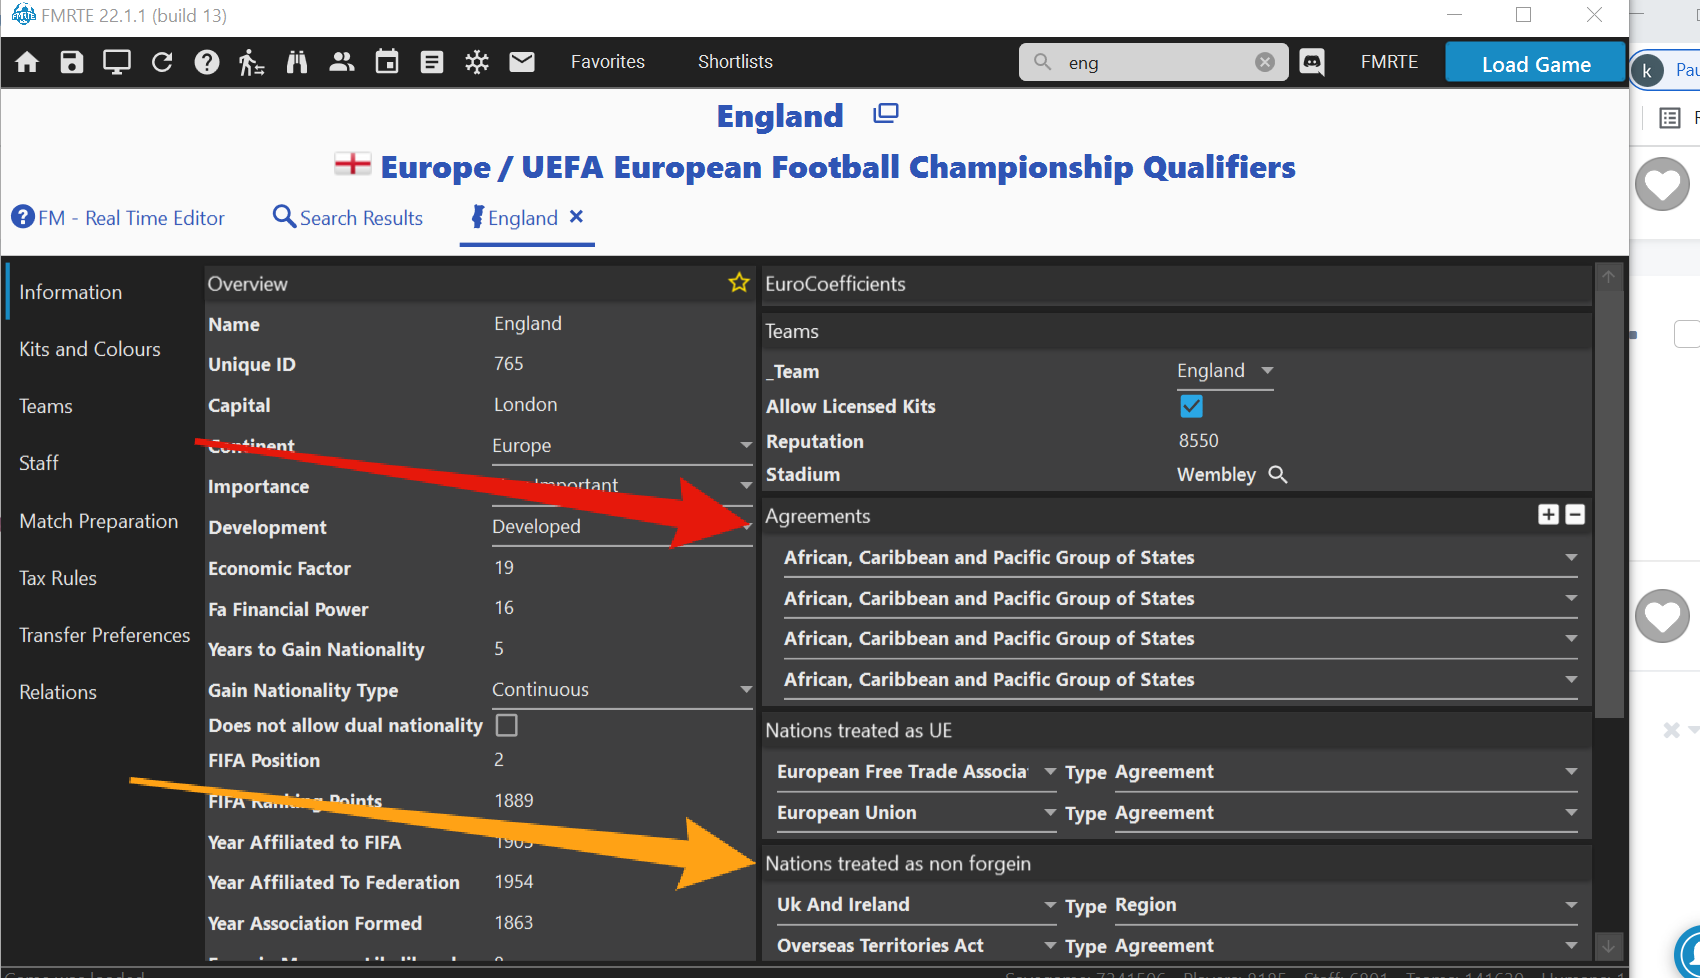Click the Capital value London

[526, 405]
